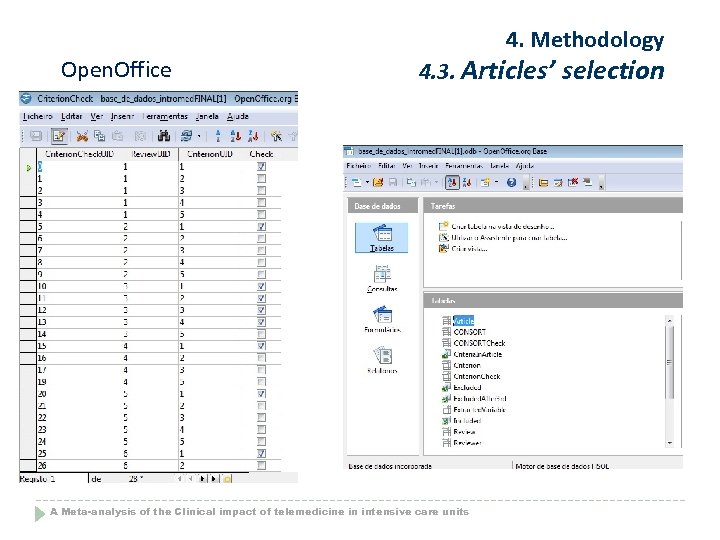Open Inserir menu in CriterionCheck window
The height and width of the screenshot is (540, 720).
click(x=122, y=117)
